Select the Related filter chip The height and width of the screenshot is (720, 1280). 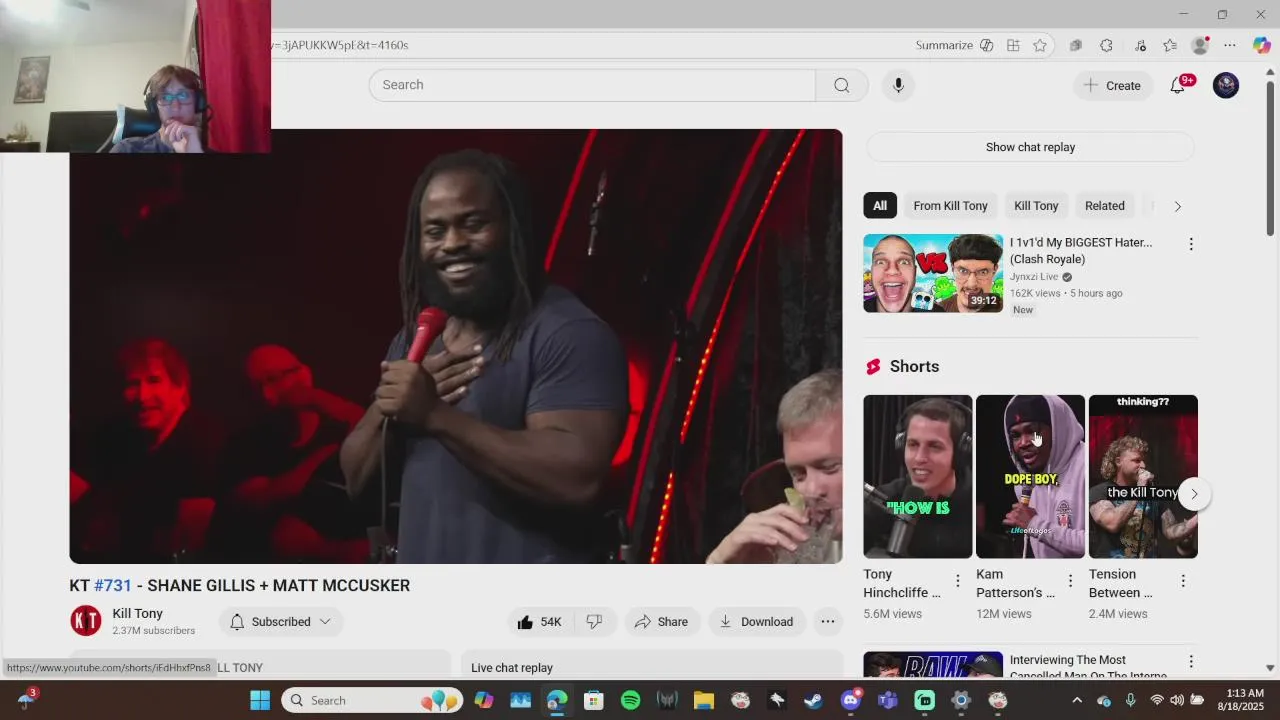click(x=1105, y=206)
